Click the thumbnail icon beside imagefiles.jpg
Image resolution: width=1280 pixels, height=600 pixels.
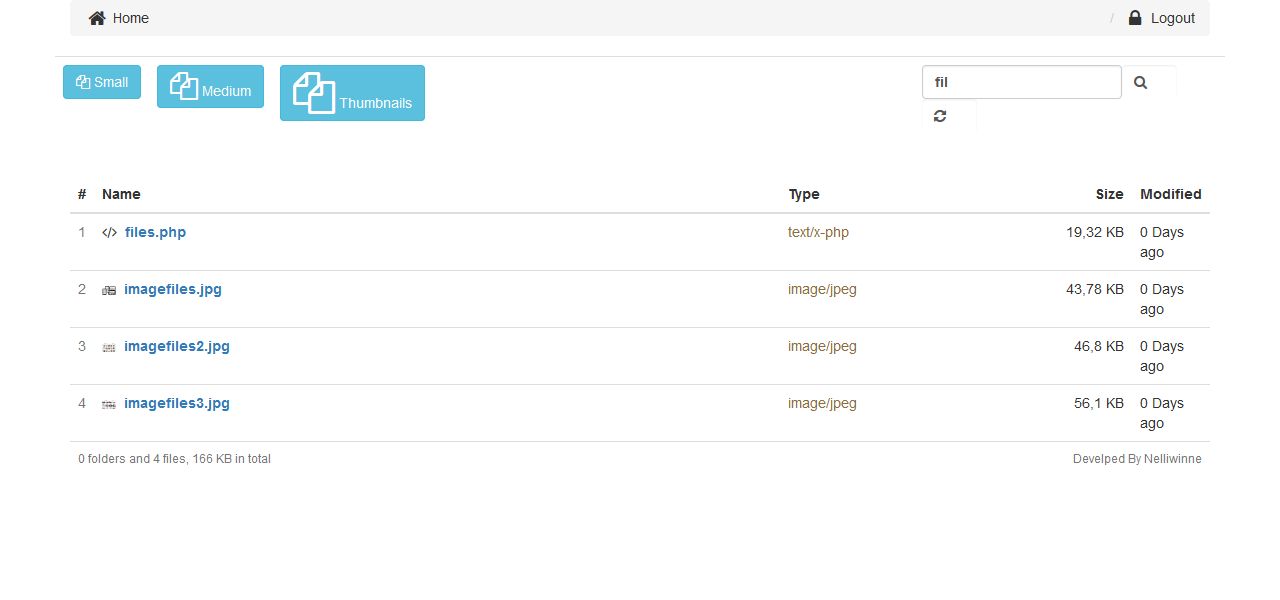(x=109, y=290)
